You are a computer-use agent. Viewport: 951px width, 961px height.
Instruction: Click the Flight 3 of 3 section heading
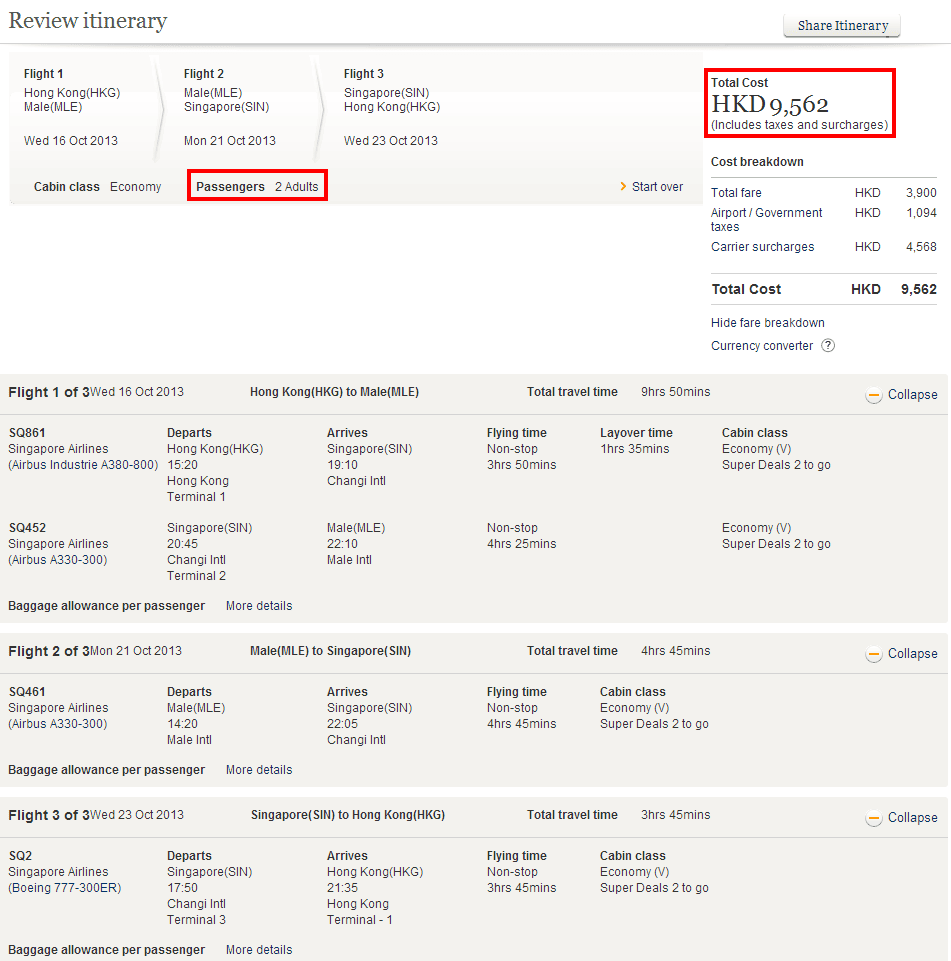tap(48, 816)
